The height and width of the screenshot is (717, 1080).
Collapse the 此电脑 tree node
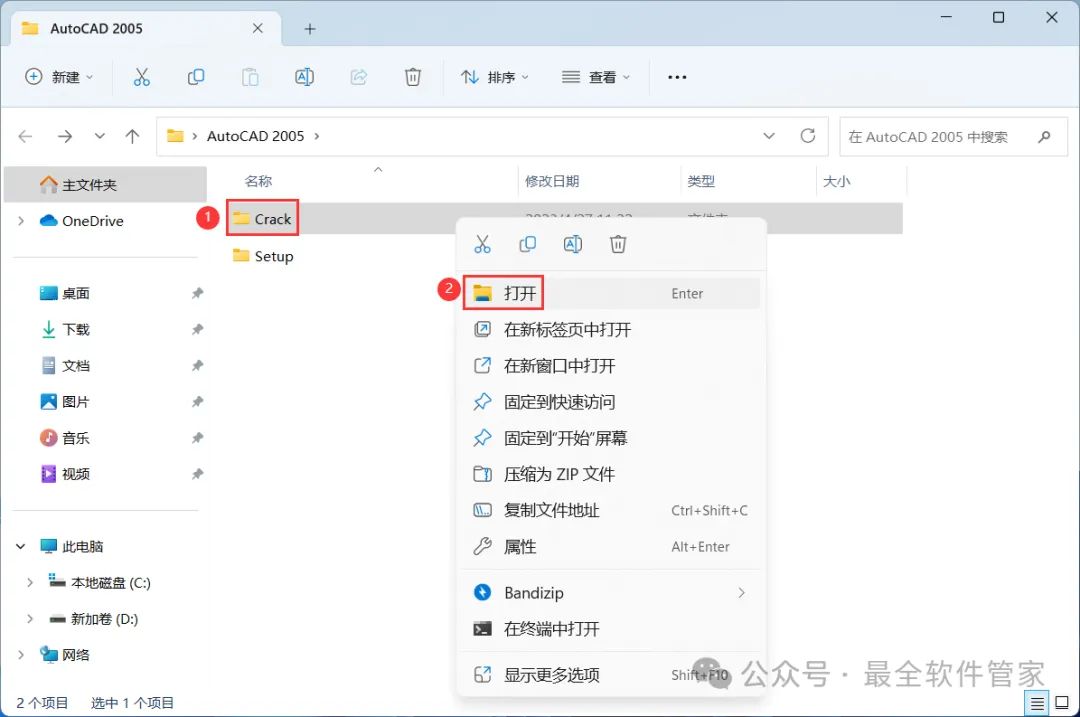pos(21,546)
